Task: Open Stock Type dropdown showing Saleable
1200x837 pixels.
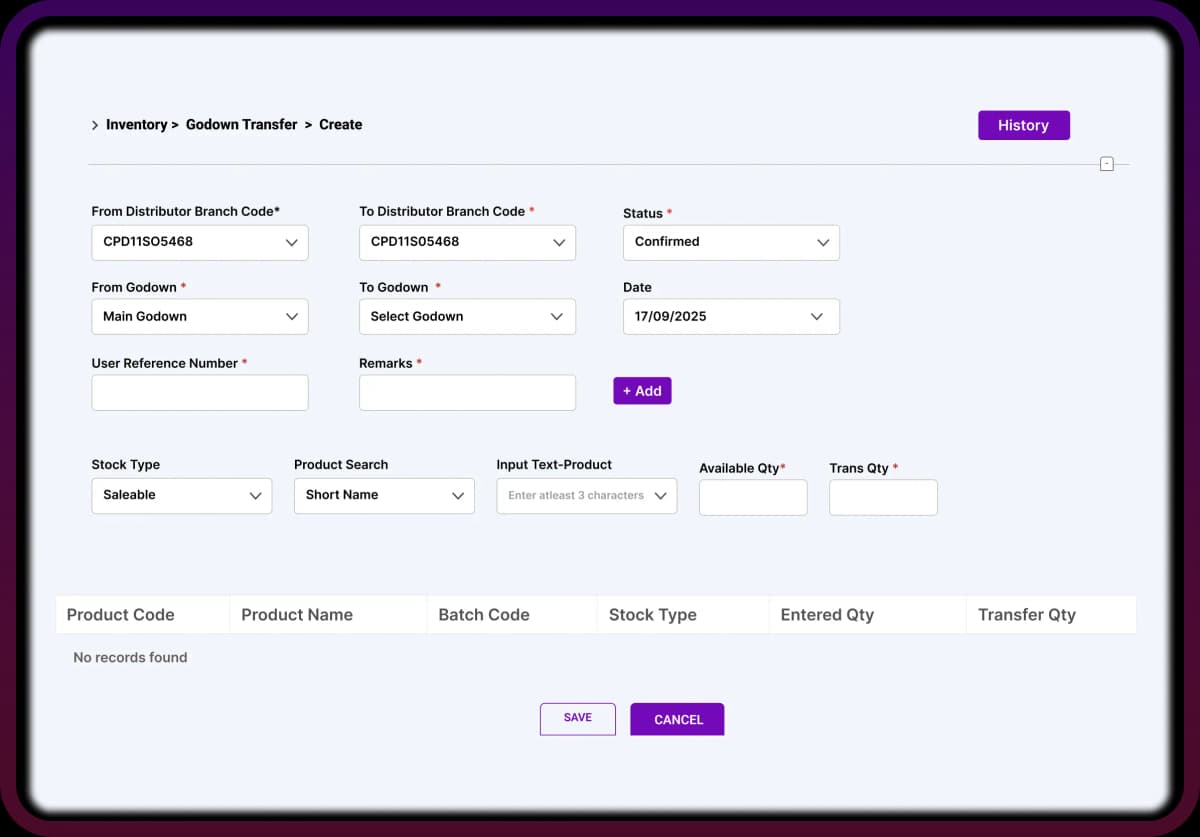Action: tap(181, 495)
